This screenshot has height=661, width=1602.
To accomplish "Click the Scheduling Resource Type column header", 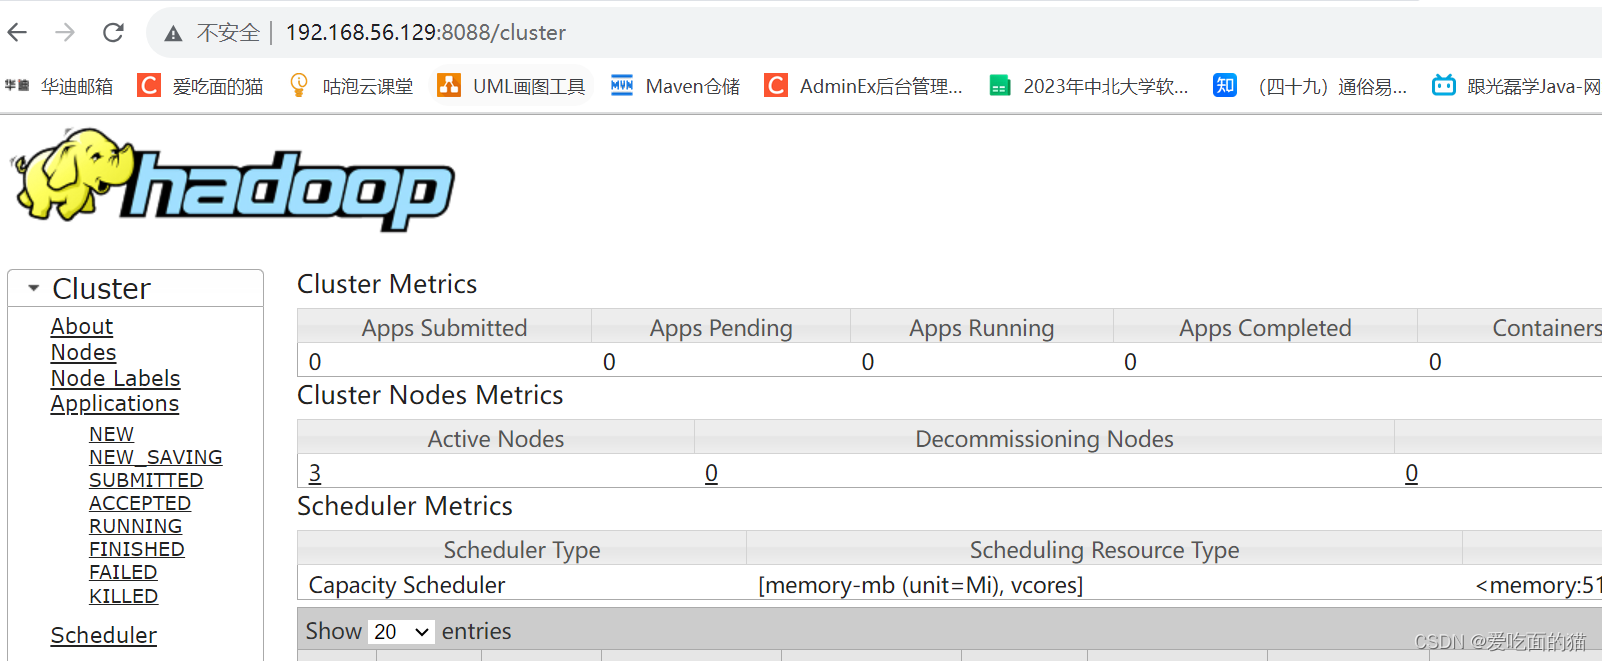I will pyautogui.click(x=1104, y=550).
